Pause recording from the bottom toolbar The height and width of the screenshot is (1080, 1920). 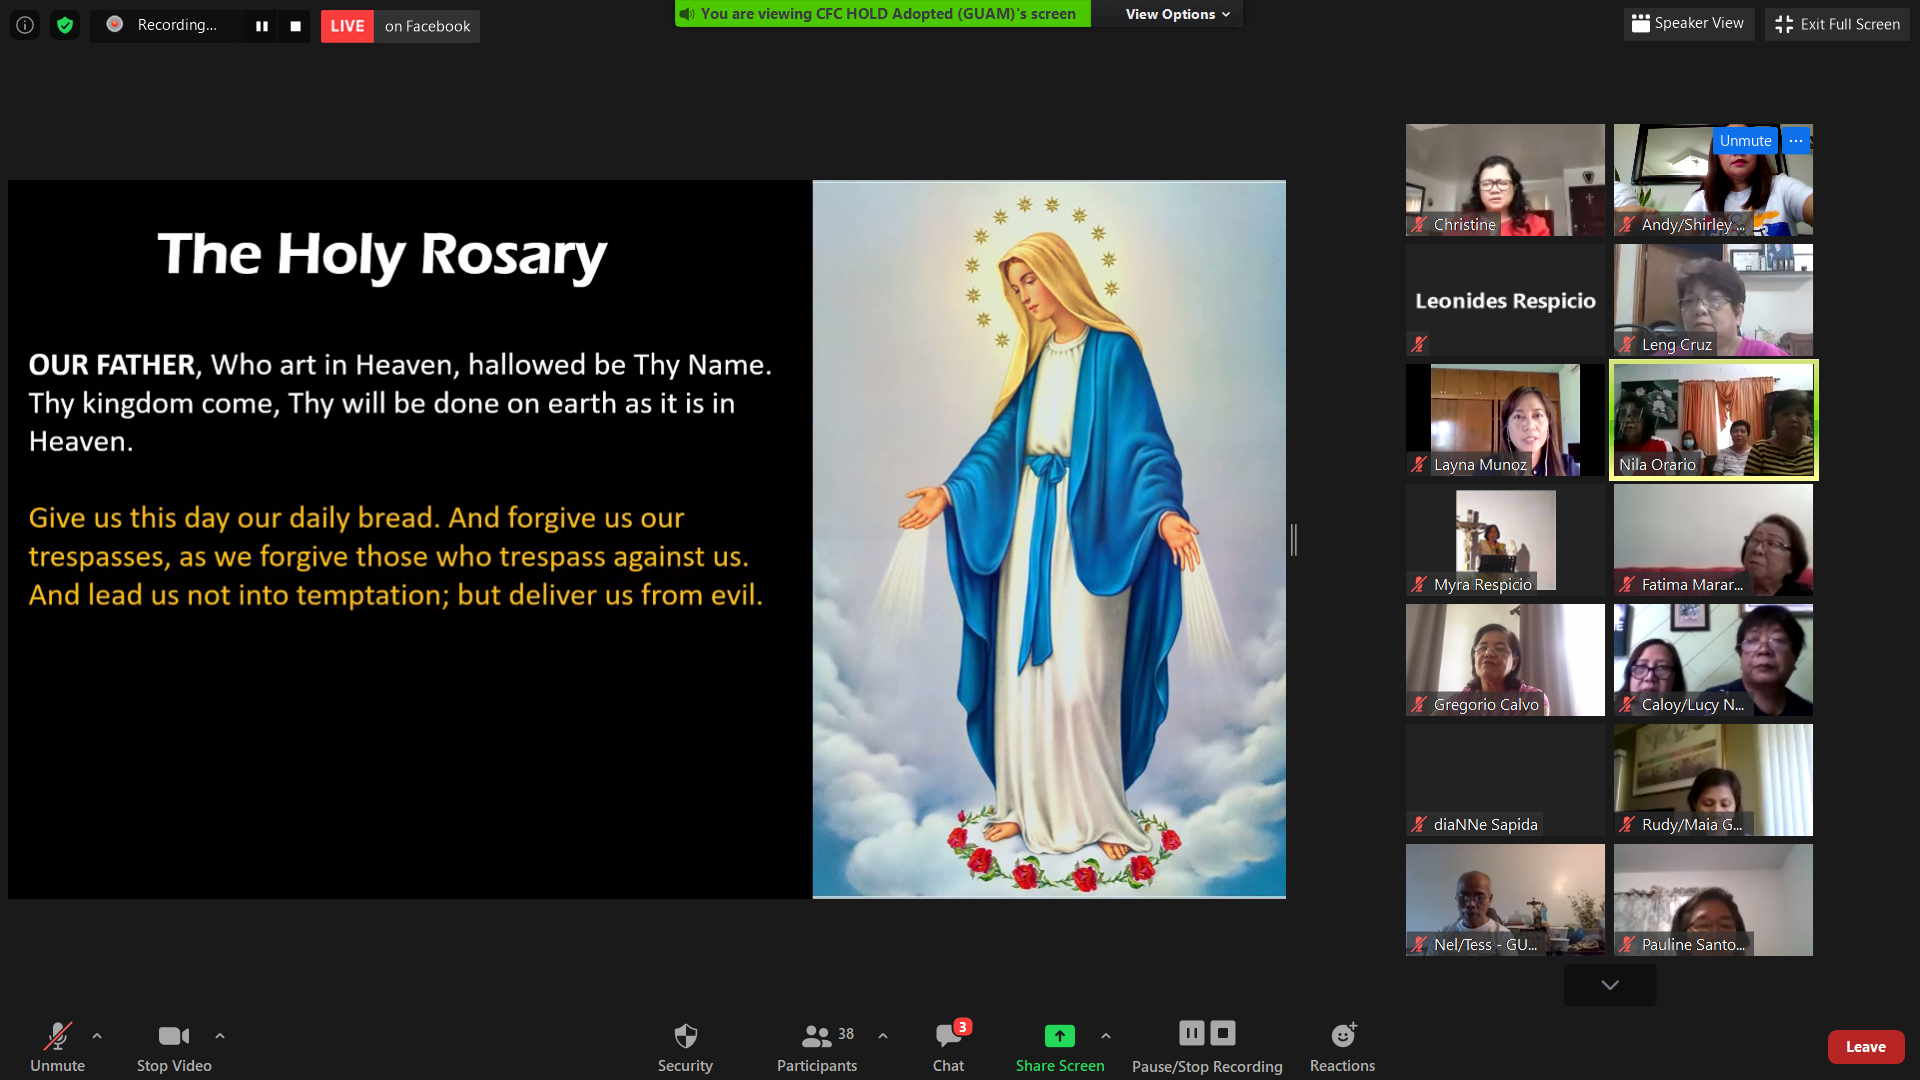[x=1191, y=1033]
